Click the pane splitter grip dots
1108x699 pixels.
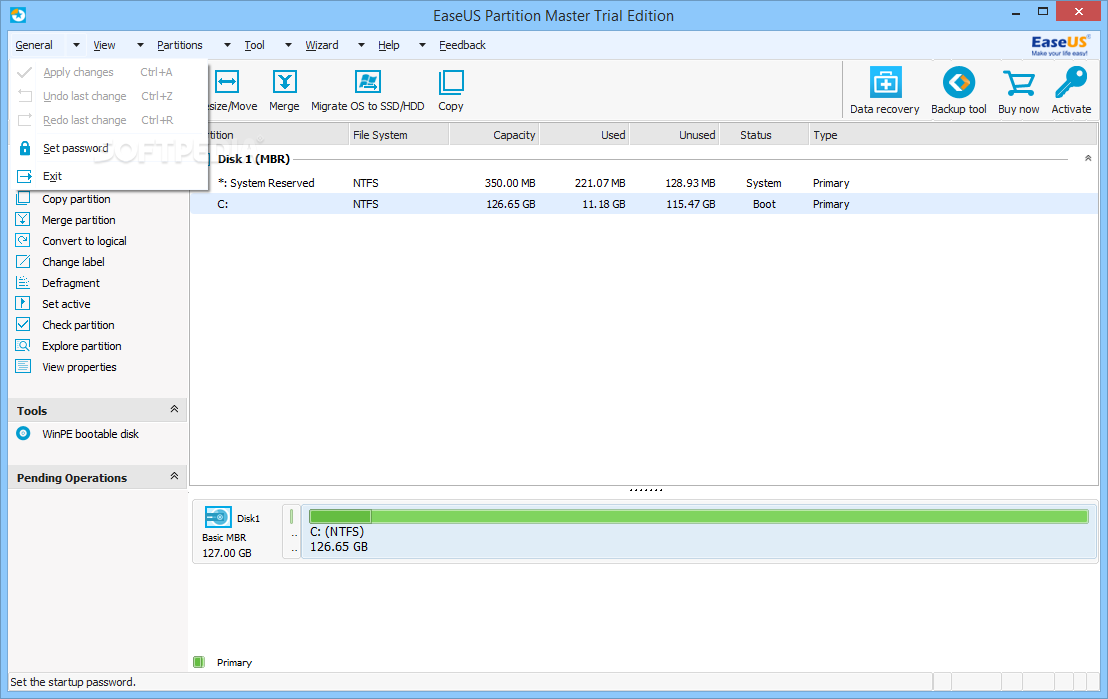pyautogui.click(x=646, y=489)
